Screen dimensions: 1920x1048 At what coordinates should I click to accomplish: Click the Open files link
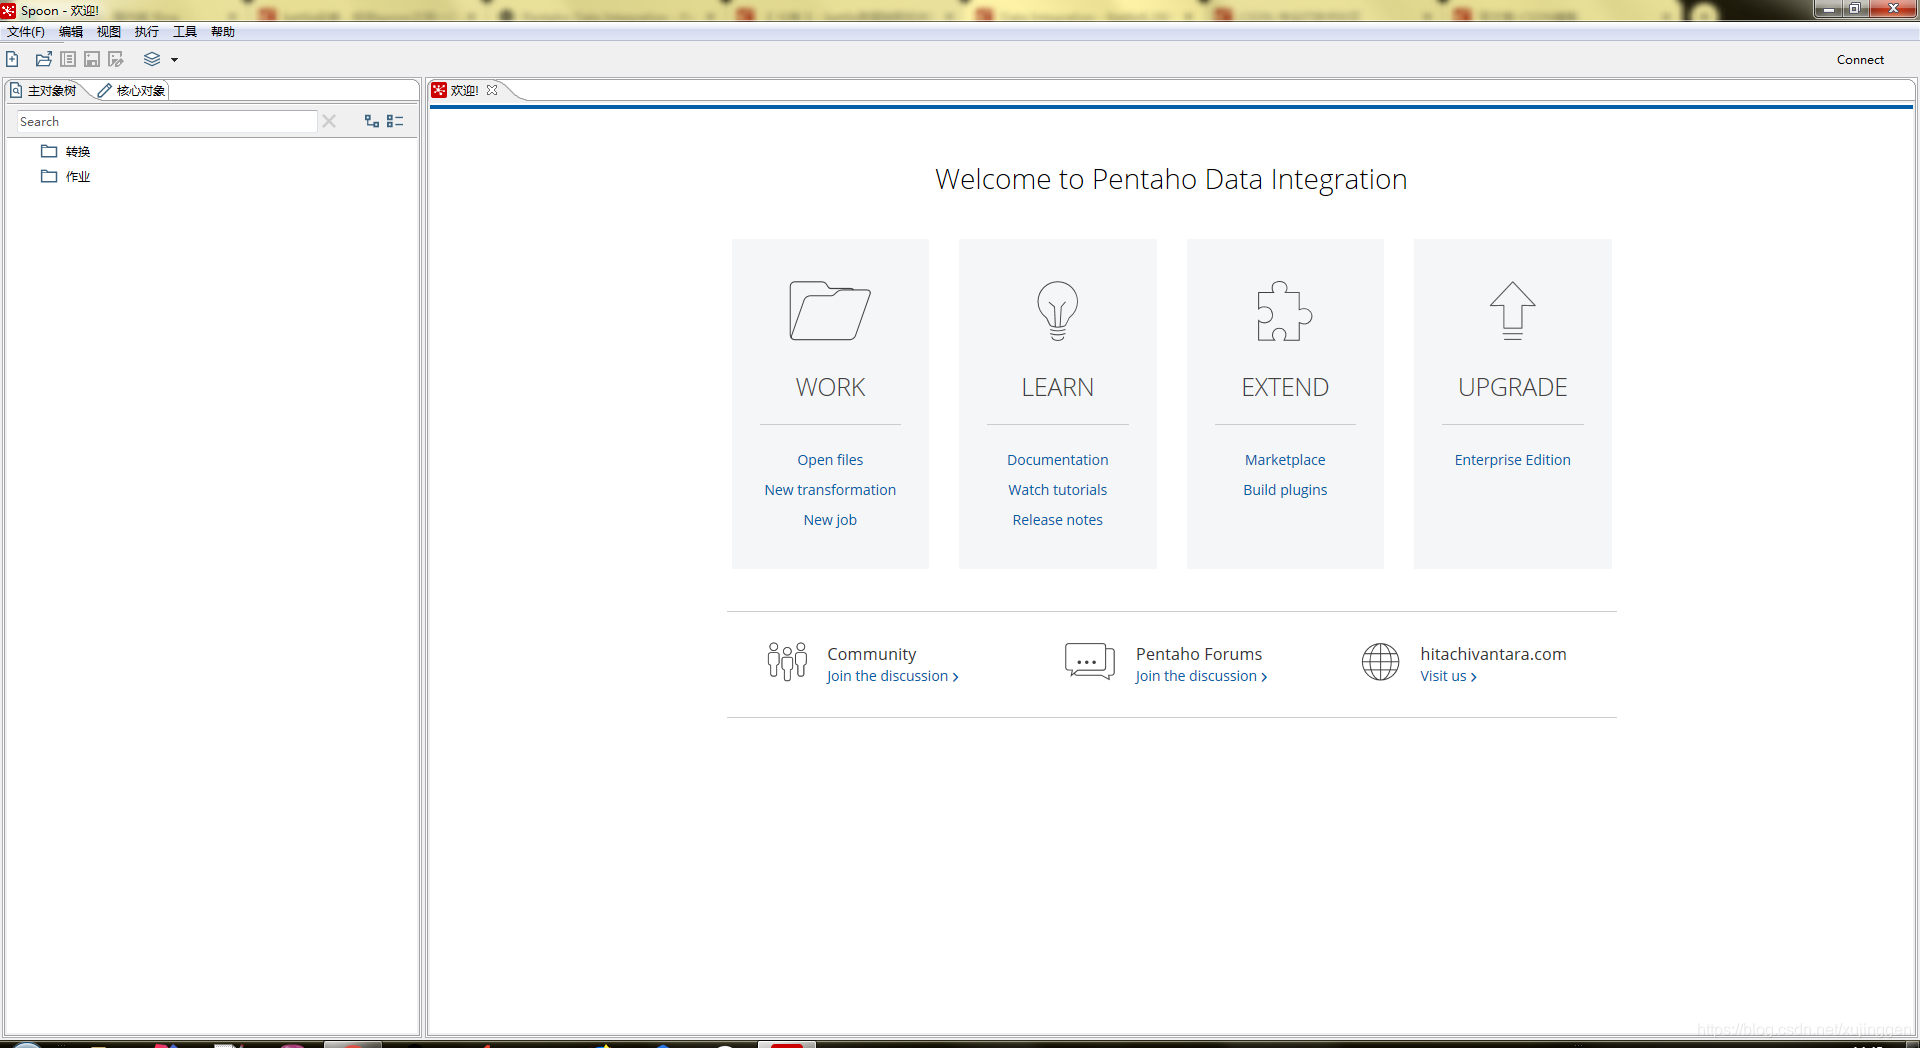click(830, 460)
